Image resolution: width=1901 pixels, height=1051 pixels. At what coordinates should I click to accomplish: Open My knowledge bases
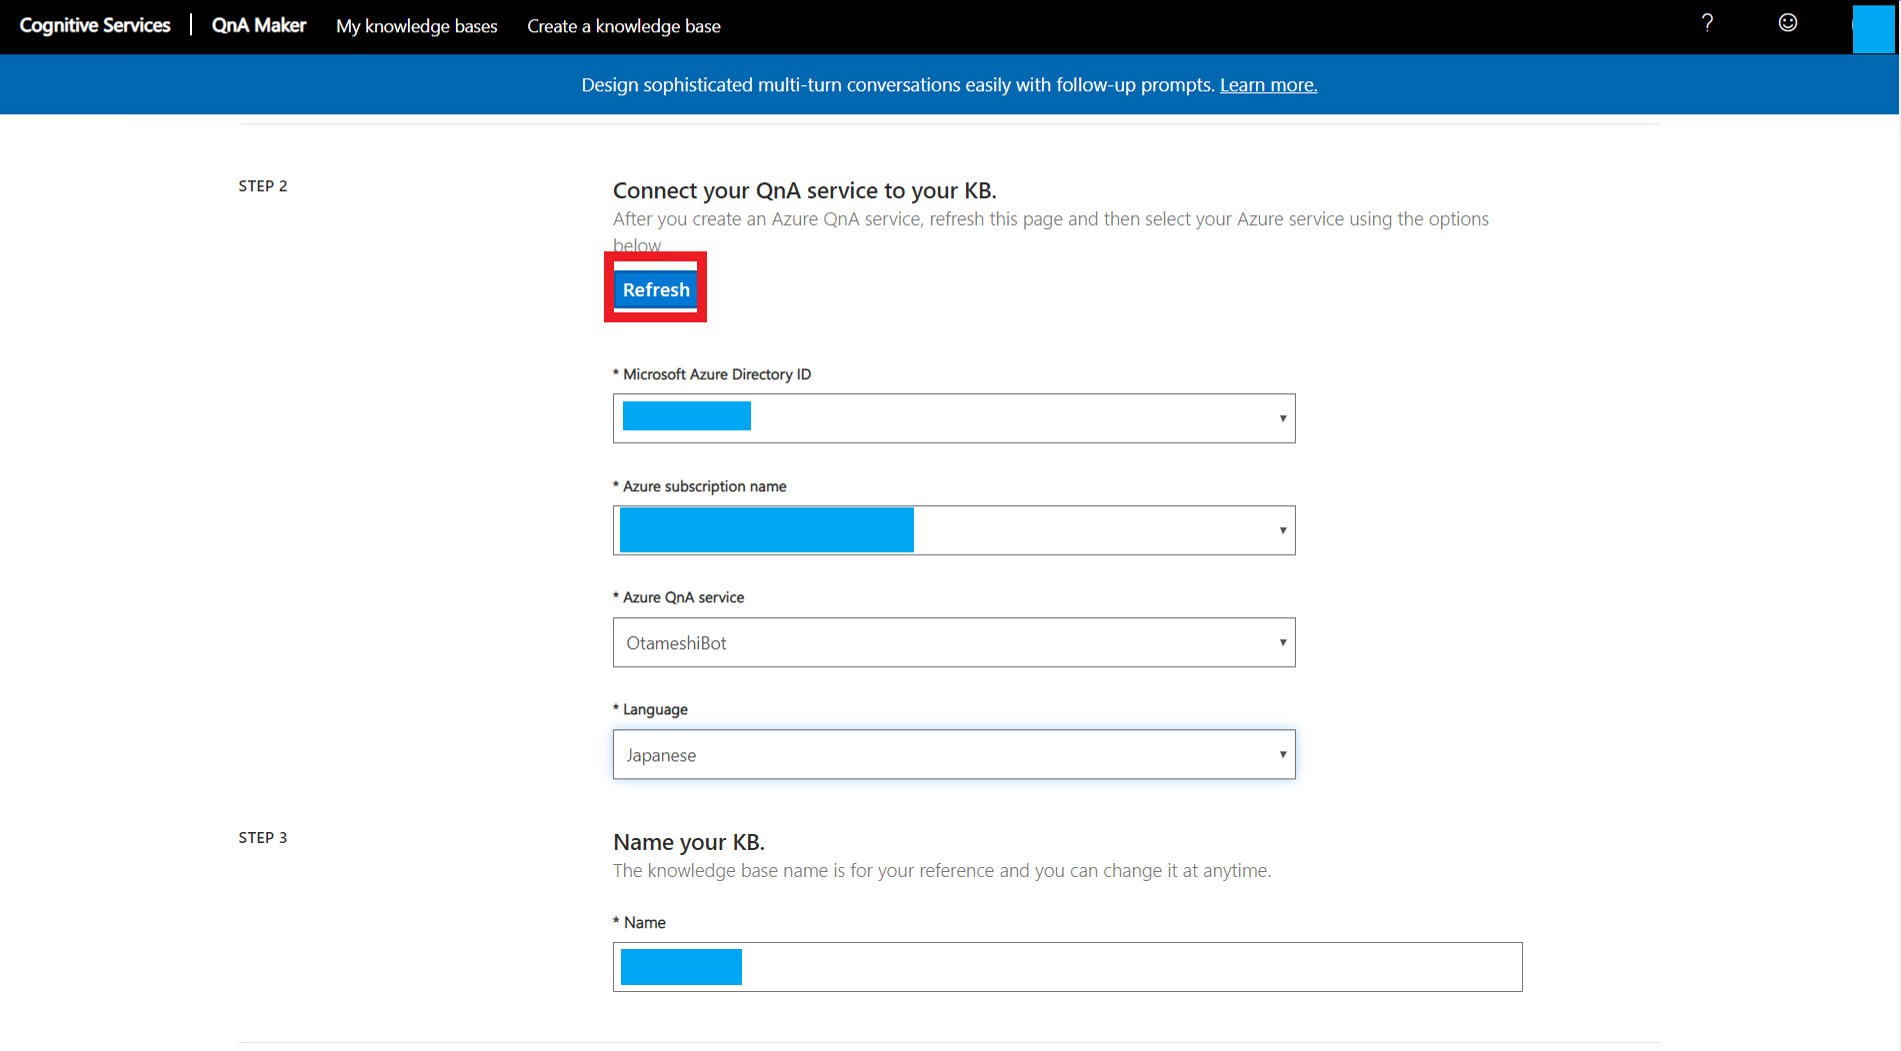(x=416, y=26)
